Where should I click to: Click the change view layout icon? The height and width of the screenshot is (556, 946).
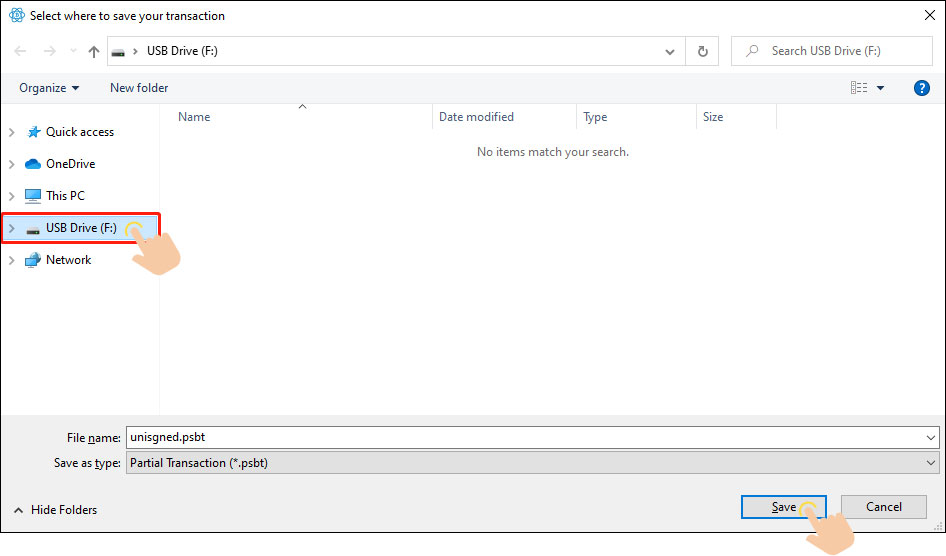click(859, 88)
